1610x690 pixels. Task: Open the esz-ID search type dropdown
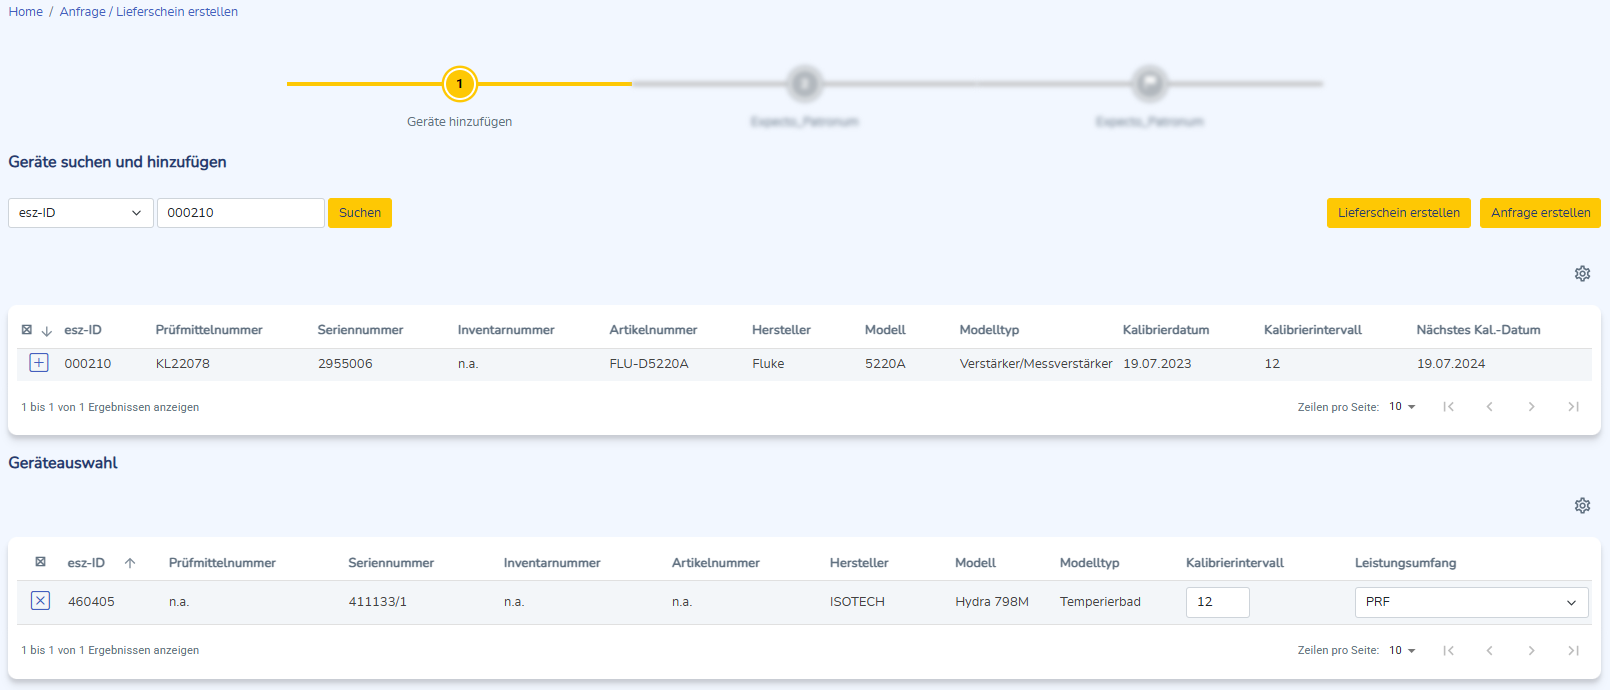[x=80, y=213]
